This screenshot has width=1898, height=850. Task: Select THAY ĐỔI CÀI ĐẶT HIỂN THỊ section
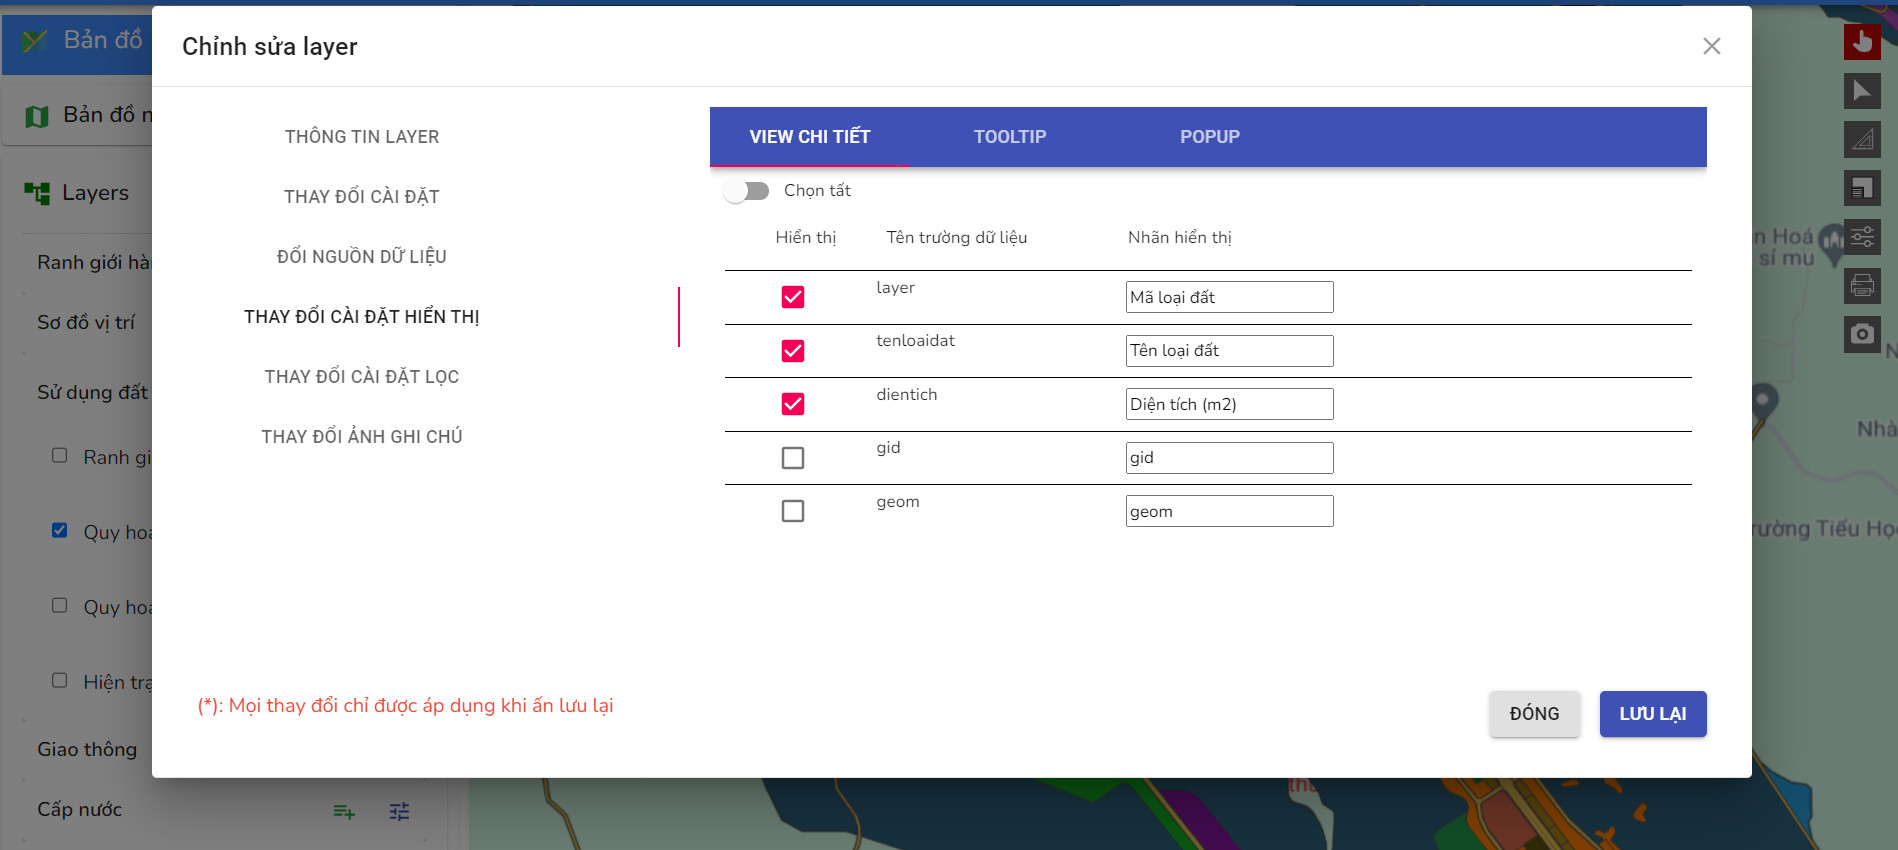point(362,317)
